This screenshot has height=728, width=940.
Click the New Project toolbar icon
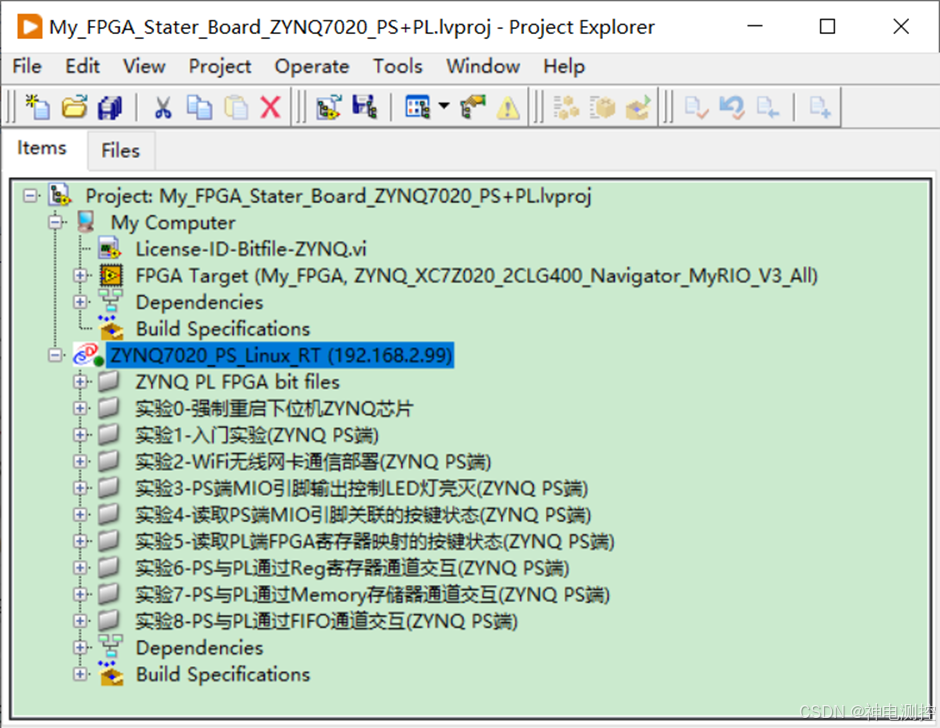37,107
